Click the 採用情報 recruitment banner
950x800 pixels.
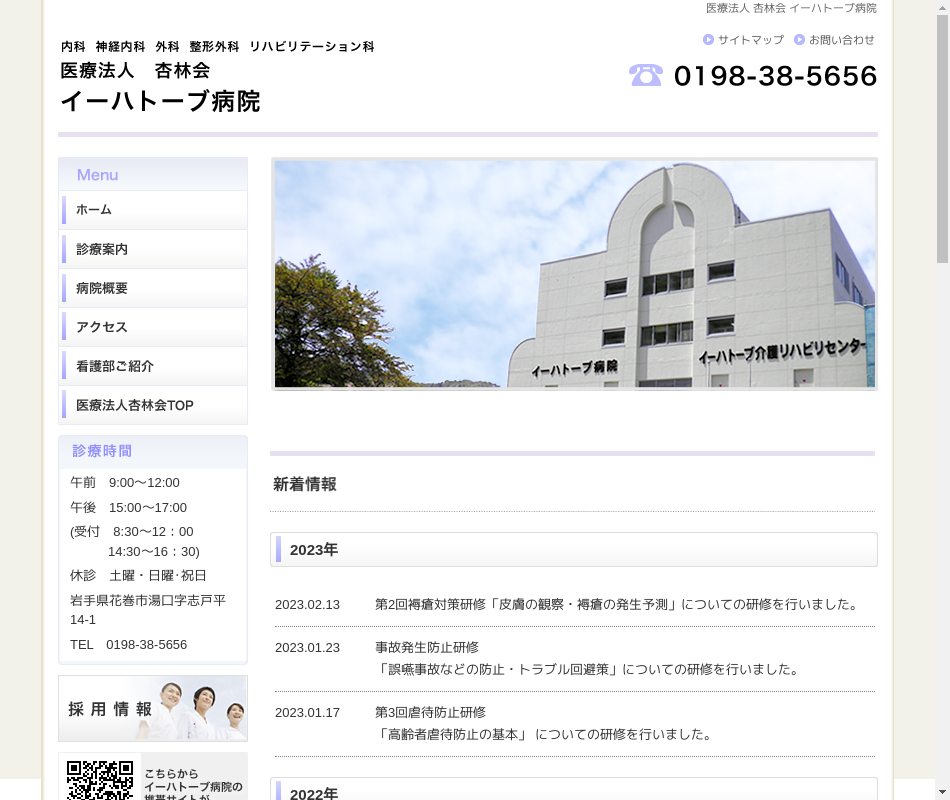pyautogui.click(x=153, y=708)
